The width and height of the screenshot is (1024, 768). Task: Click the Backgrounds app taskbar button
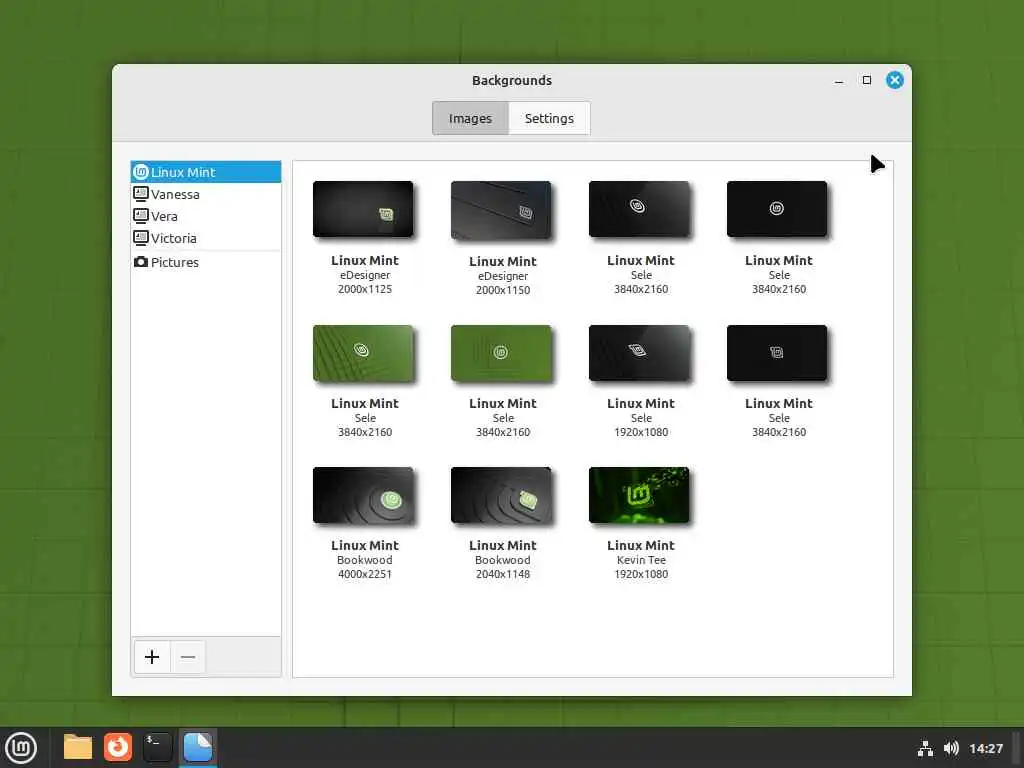click(x=197, y=747)
